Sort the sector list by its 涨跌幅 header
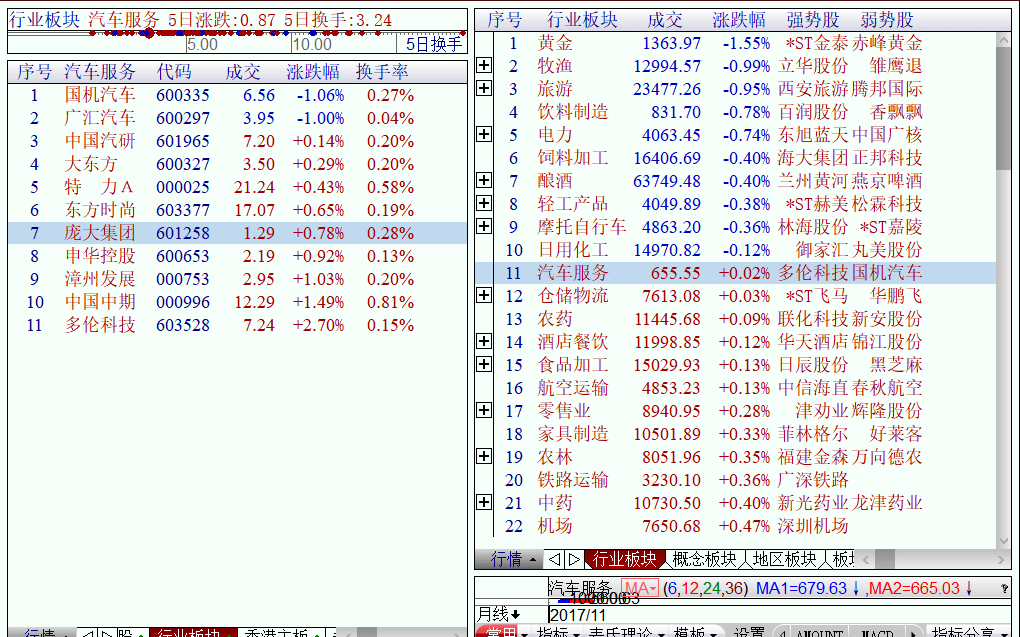Viewport: 1020px width, 637px height. [739, 20]
